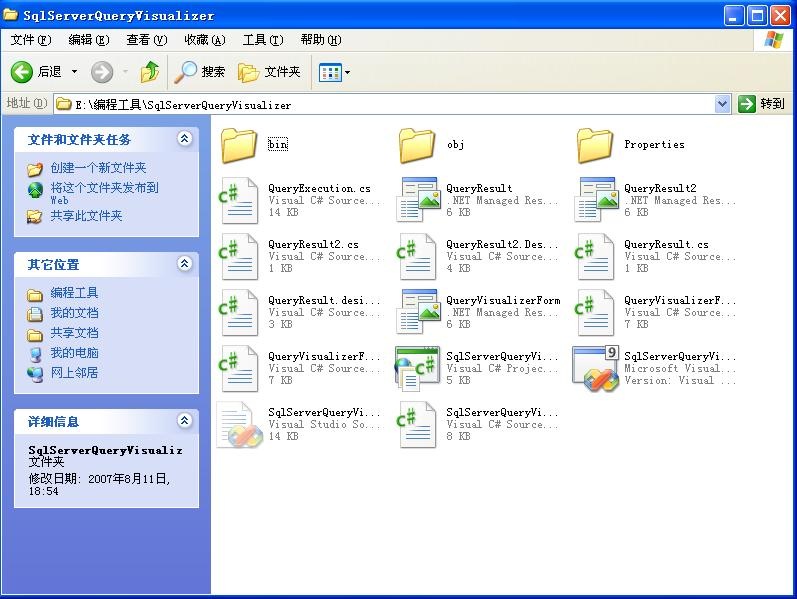Go up one folder level icon
Image resolution: width=797 pixels, height=599 pixels.
point(150,72)
